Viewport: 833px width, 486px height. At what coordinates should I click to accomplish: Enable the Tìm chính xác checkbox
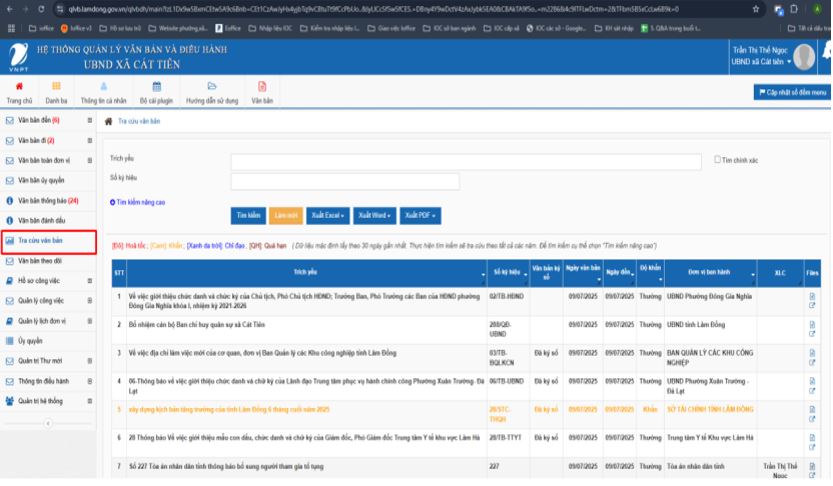click(x=718, y=159)
